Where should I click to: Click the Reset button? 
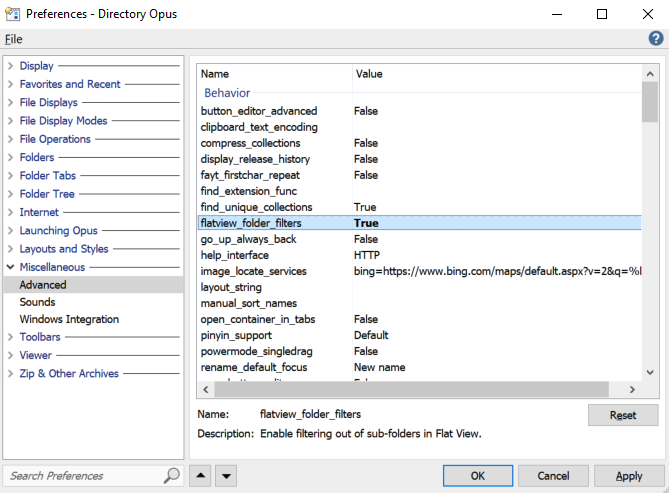pos(623,415)
